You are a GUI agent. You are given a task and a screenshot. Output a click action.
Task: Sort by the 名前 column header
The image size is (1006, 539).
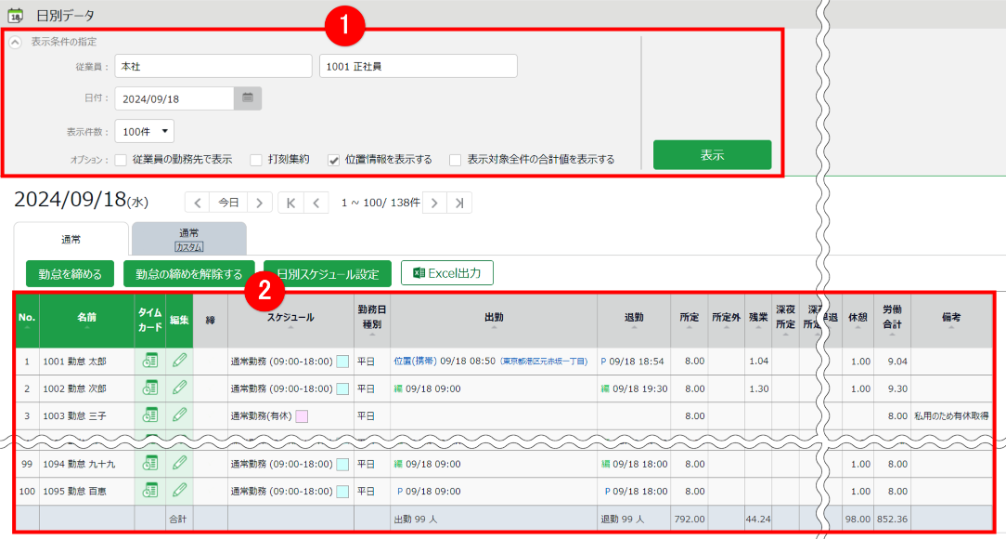click(x=86, y=317)
